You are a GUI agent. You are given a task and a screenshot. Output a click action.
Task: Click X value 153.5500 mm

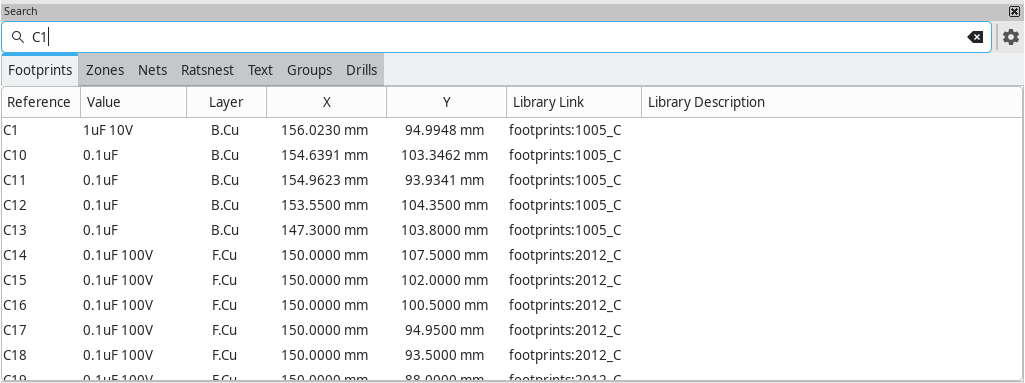click(x=324, y=205)
